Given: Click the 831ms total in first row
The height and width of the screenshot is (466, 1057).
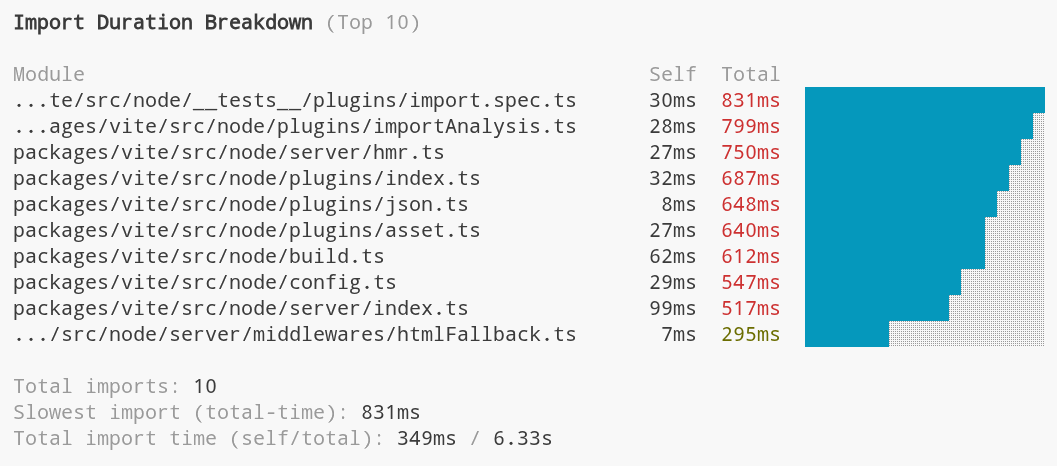Looking at the screenshot, I should pyautogui.click(x=751, y=100).
